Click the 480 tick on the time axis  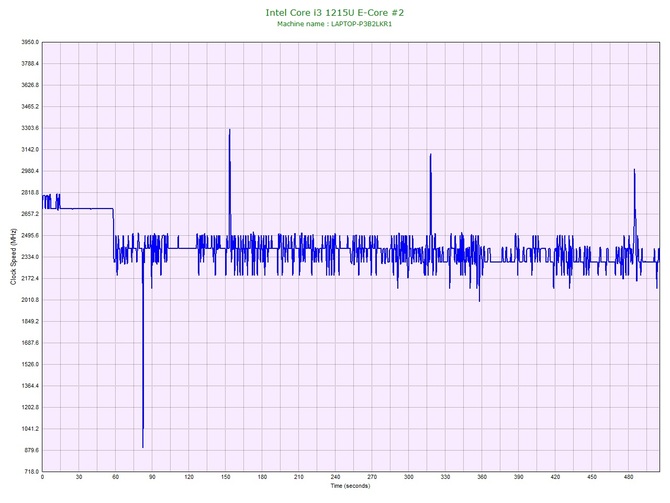[x=629, y=478]
